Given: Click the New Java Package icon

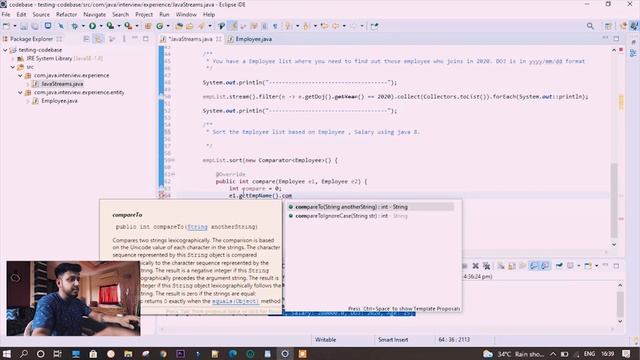Looking at the screenshot, I should (x=148, y=26).
